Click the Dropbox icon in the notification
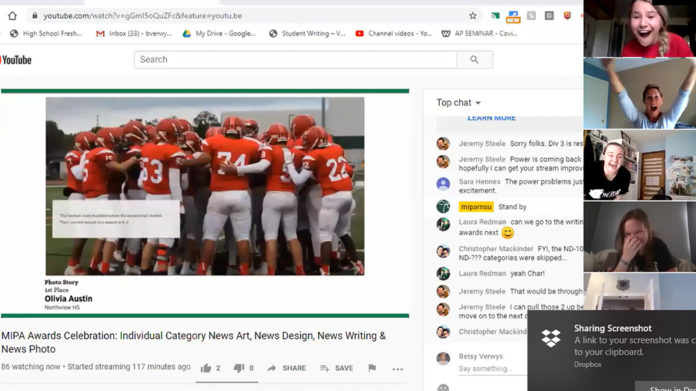 click(x=551, y=338)
